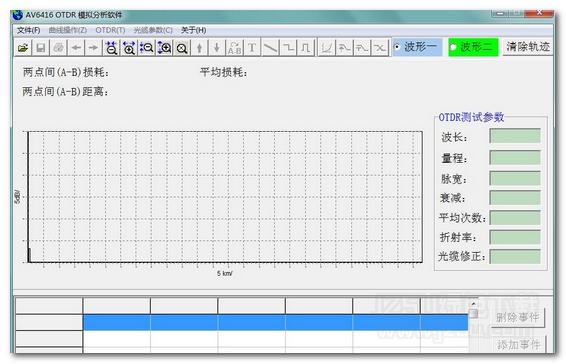
Task: Click the up arrow toolbar icon
Action: [199, 48]
